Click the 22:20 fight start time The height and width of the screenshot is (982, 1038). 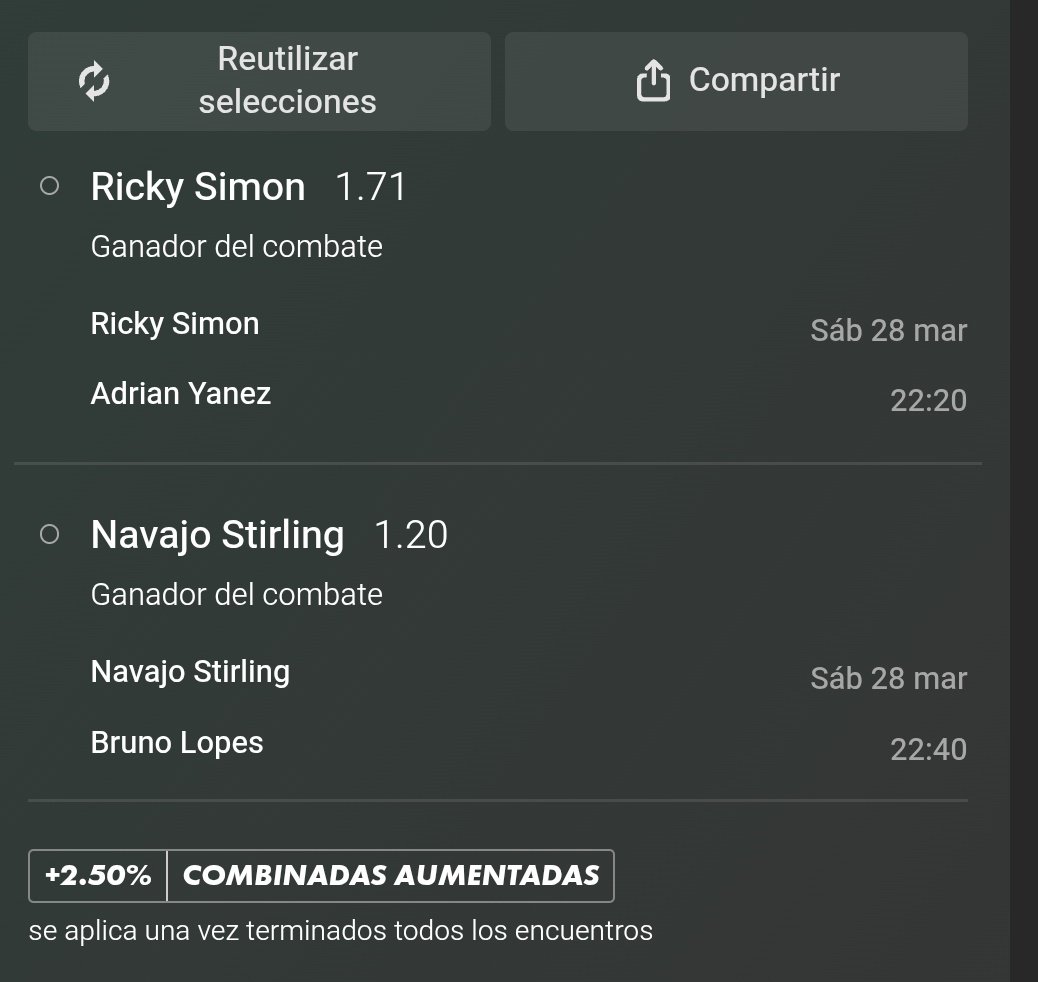coord(928,401)
